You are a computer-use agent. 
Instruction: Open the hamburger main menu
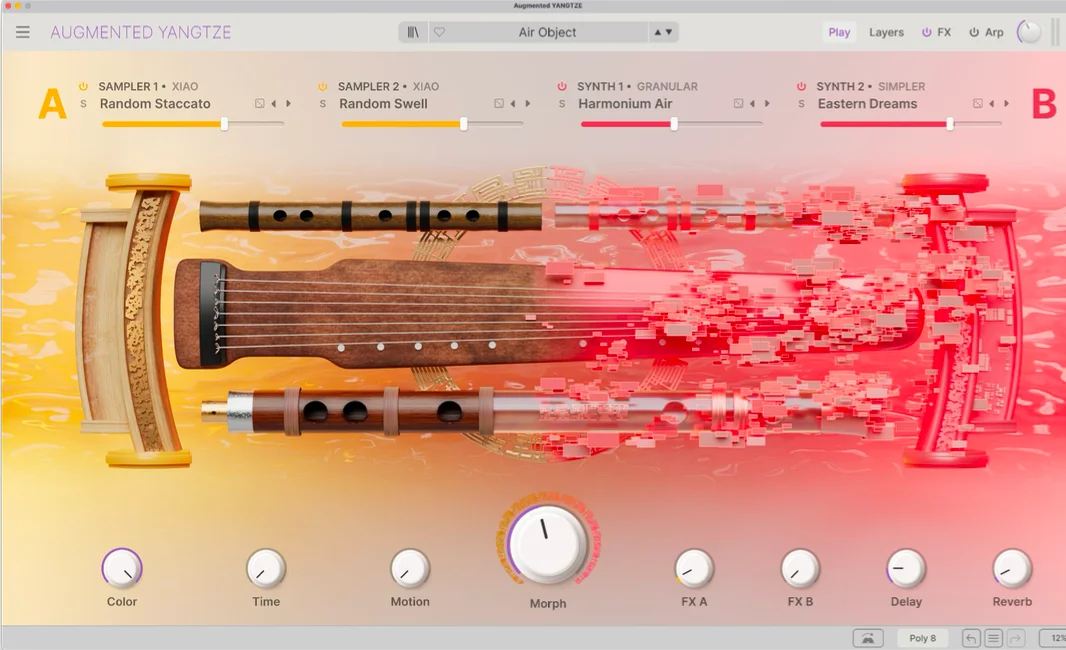(x=22, y=32)
